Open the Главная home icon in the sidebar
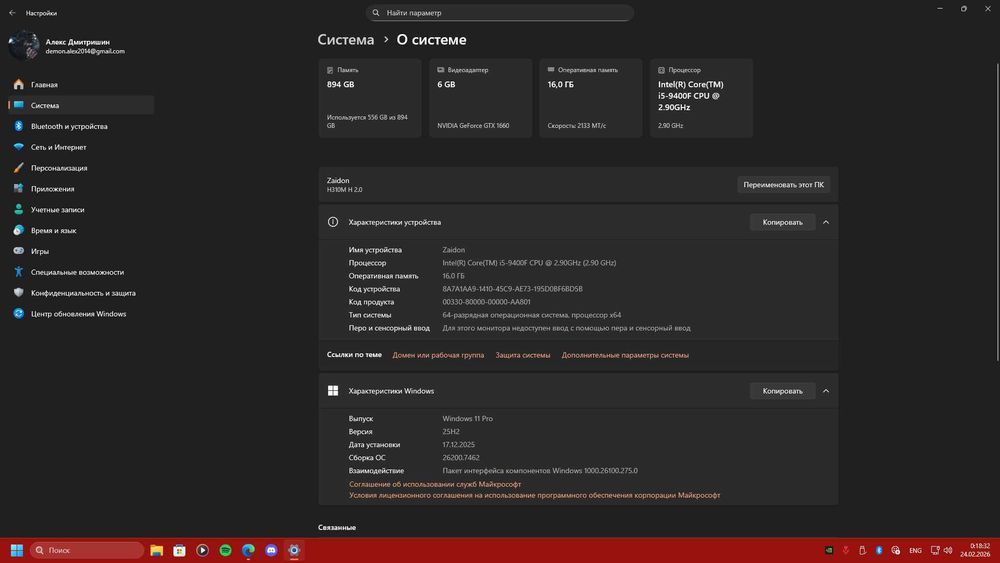1000x563 pixels. click(x=18, y=84)
